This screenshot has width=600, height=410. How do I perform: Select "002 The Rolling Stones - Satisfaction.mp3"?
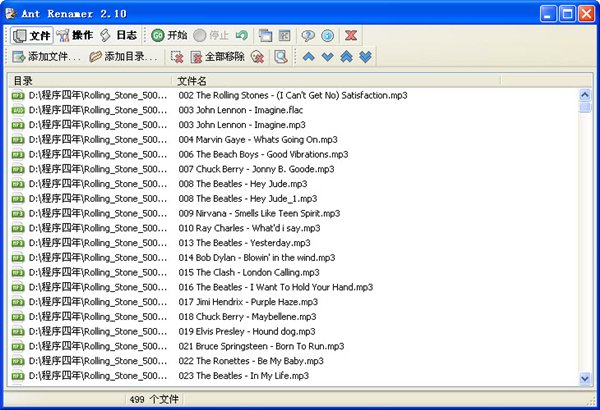coord(293,95)
